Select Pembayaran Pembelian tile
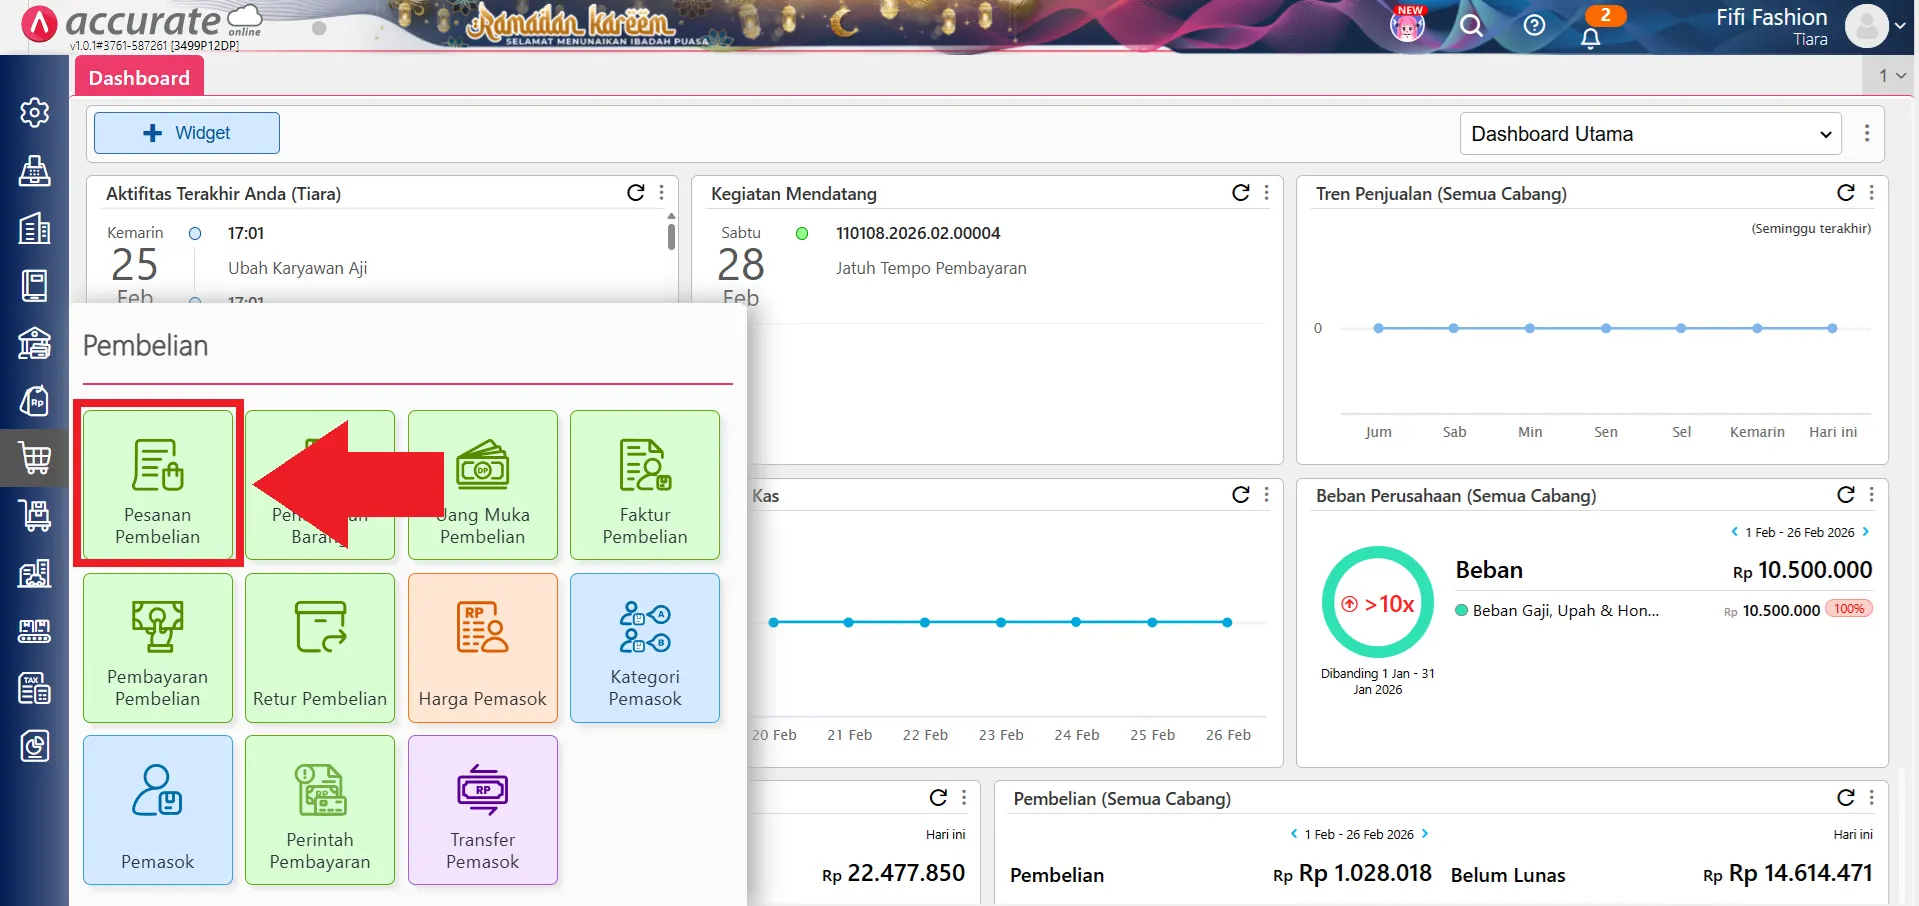This screenshot has width=1919, height=906. [158, 647]
